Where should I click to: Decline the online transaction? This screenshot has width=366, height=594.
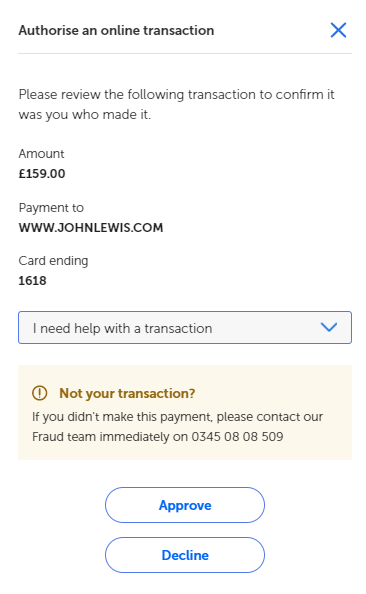185,555
